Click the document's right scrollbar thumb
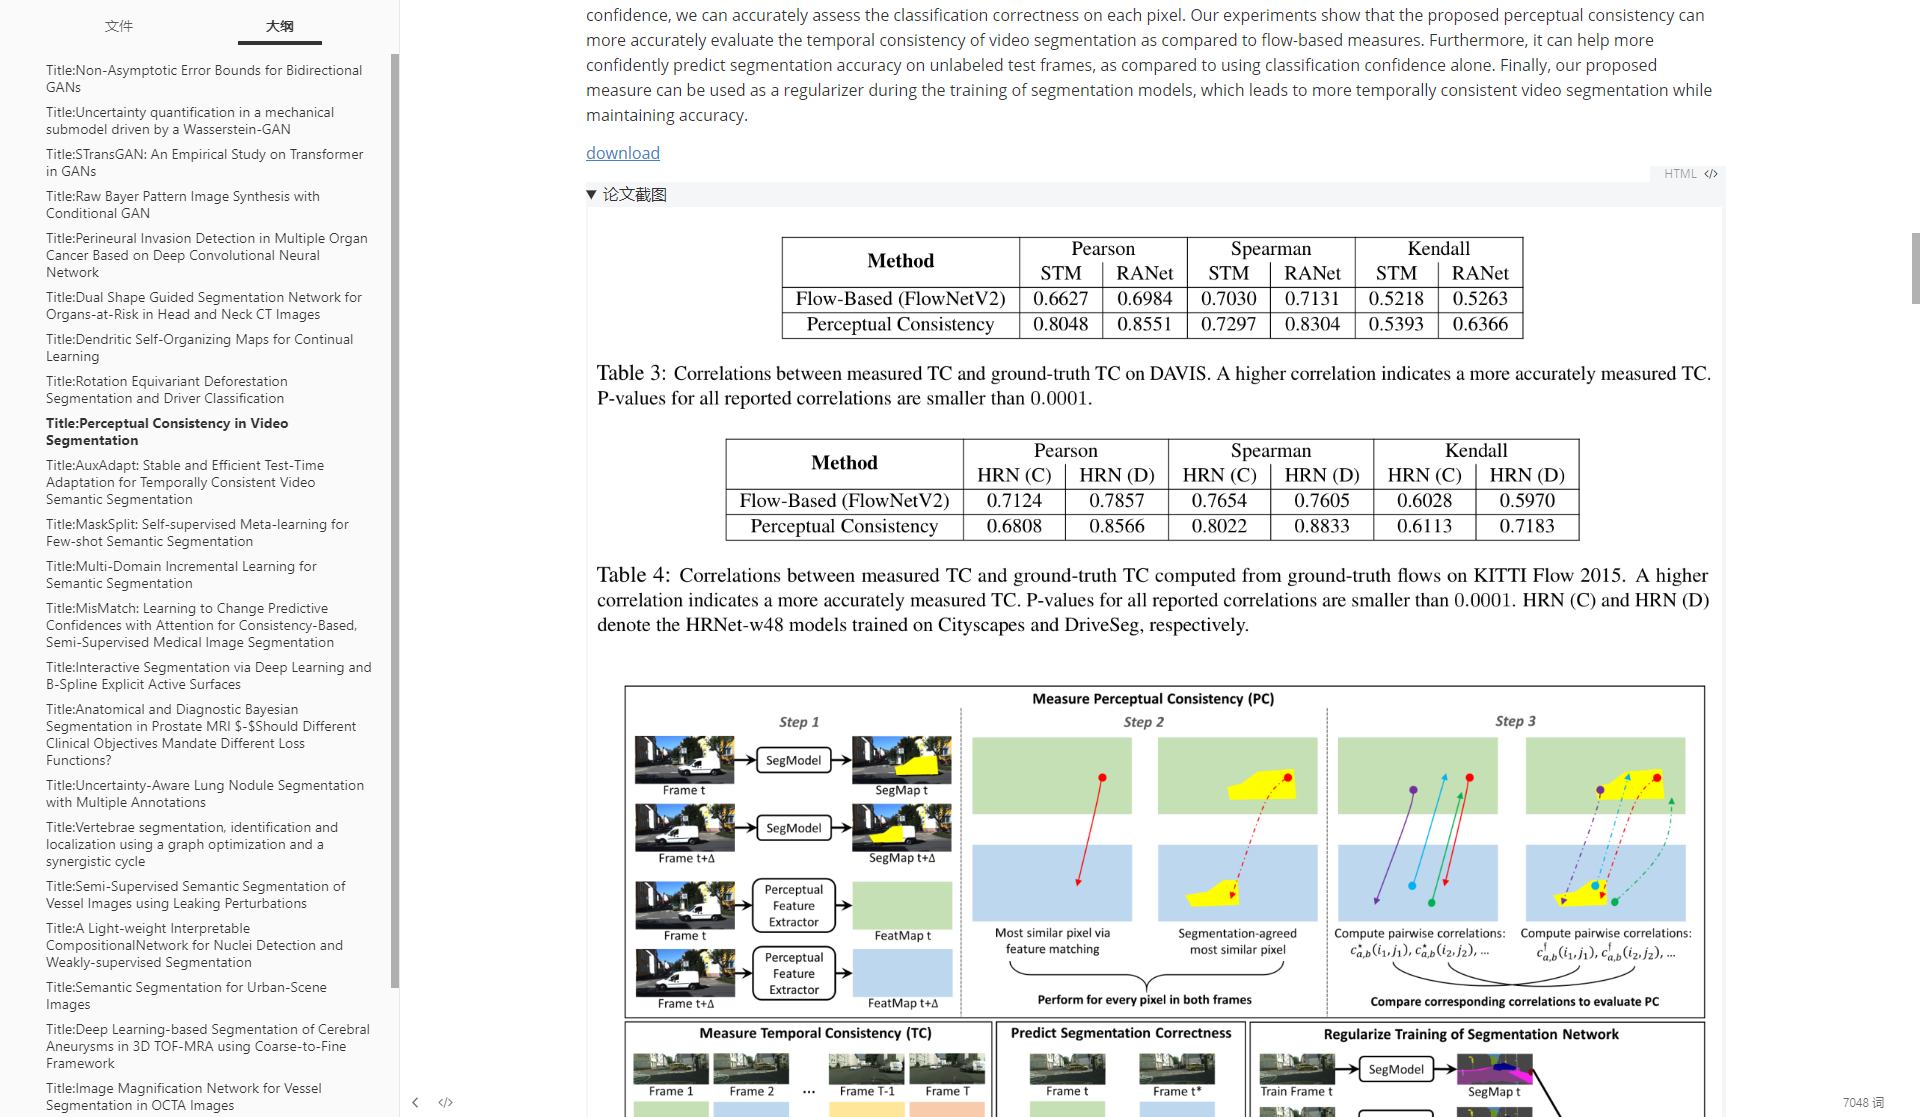Screen dimensions: 1920x1117 pos(1914,268)
